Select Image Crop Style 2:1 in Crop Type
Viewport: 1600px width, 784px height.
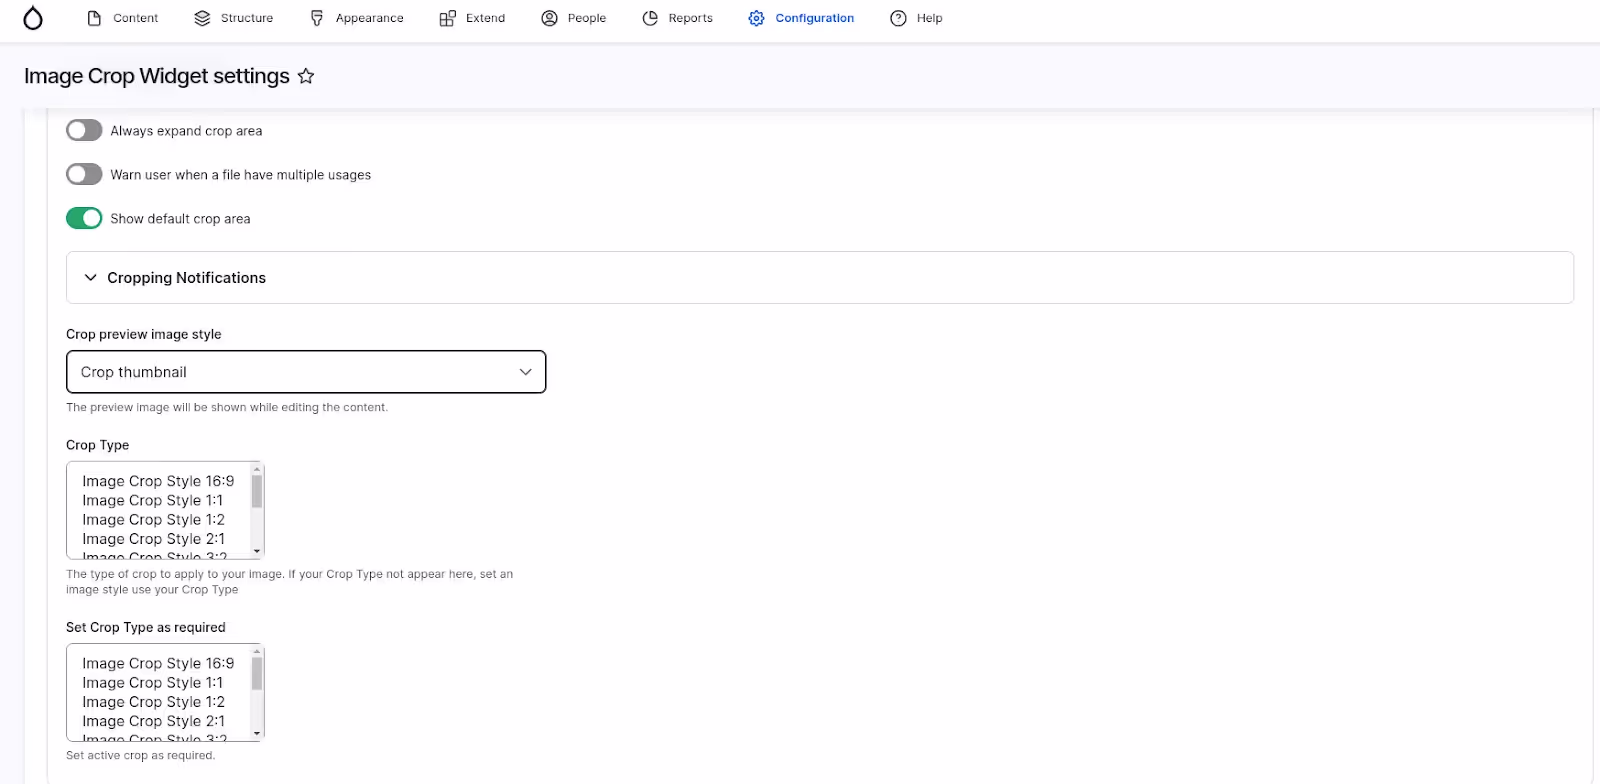pos(154,539)
